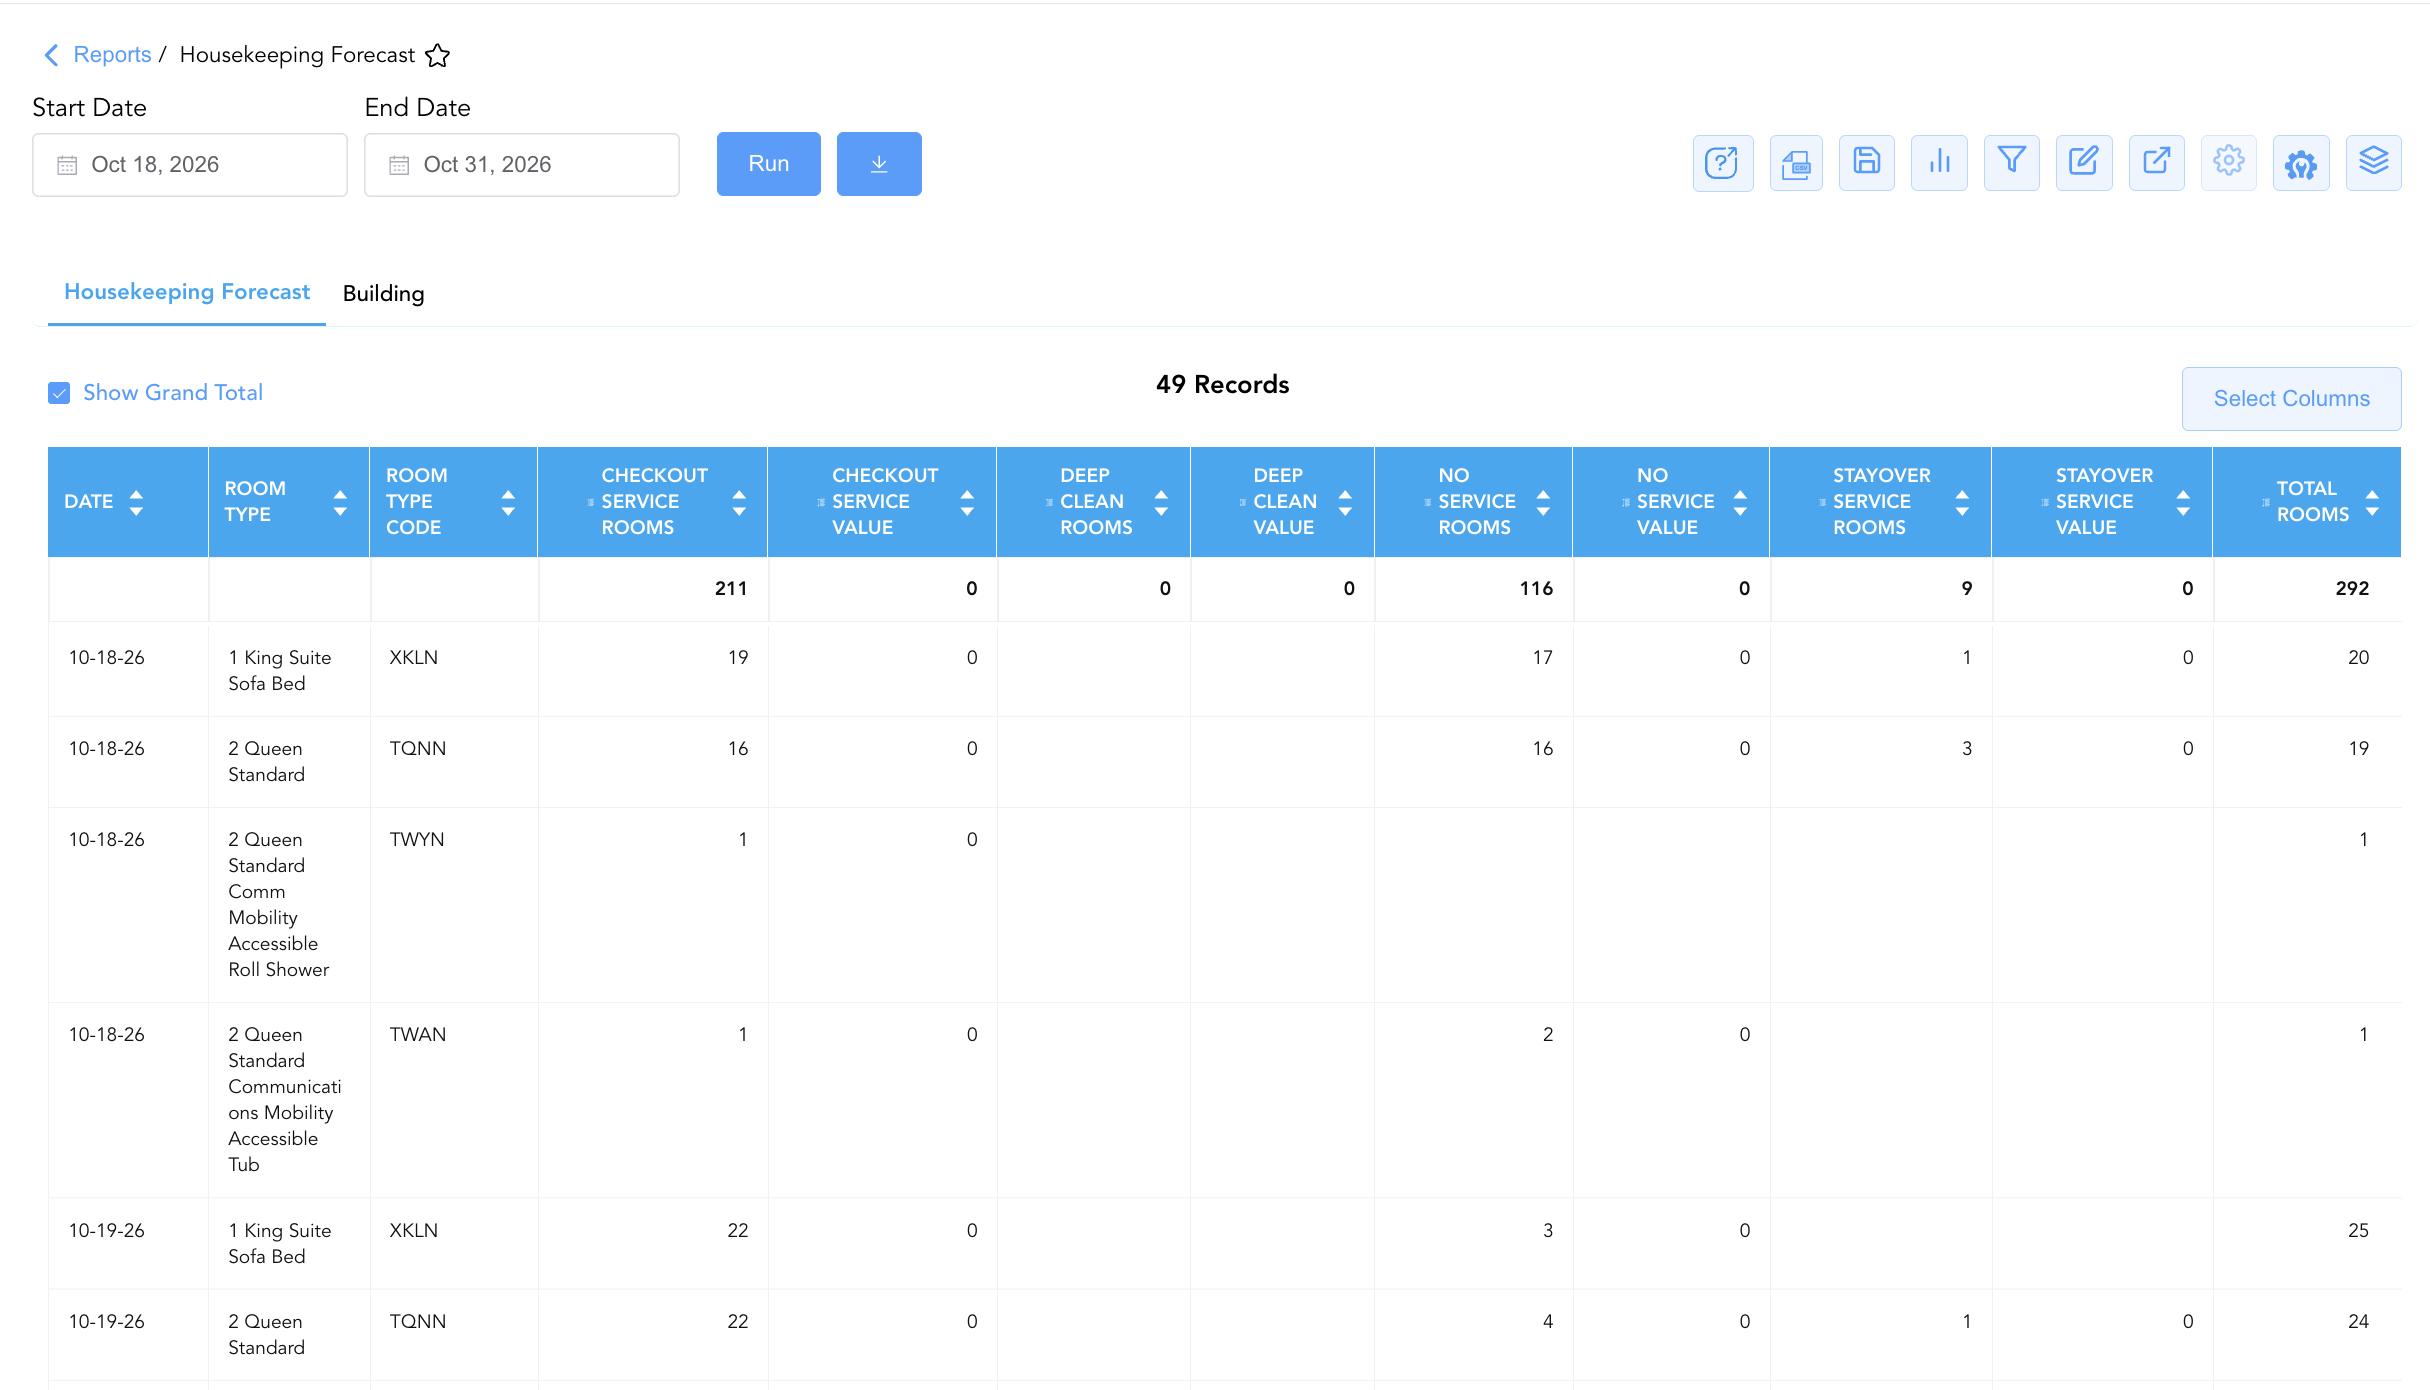Open the bar chart view
Viewport: 2430px width, 1390px height.
1939,163
